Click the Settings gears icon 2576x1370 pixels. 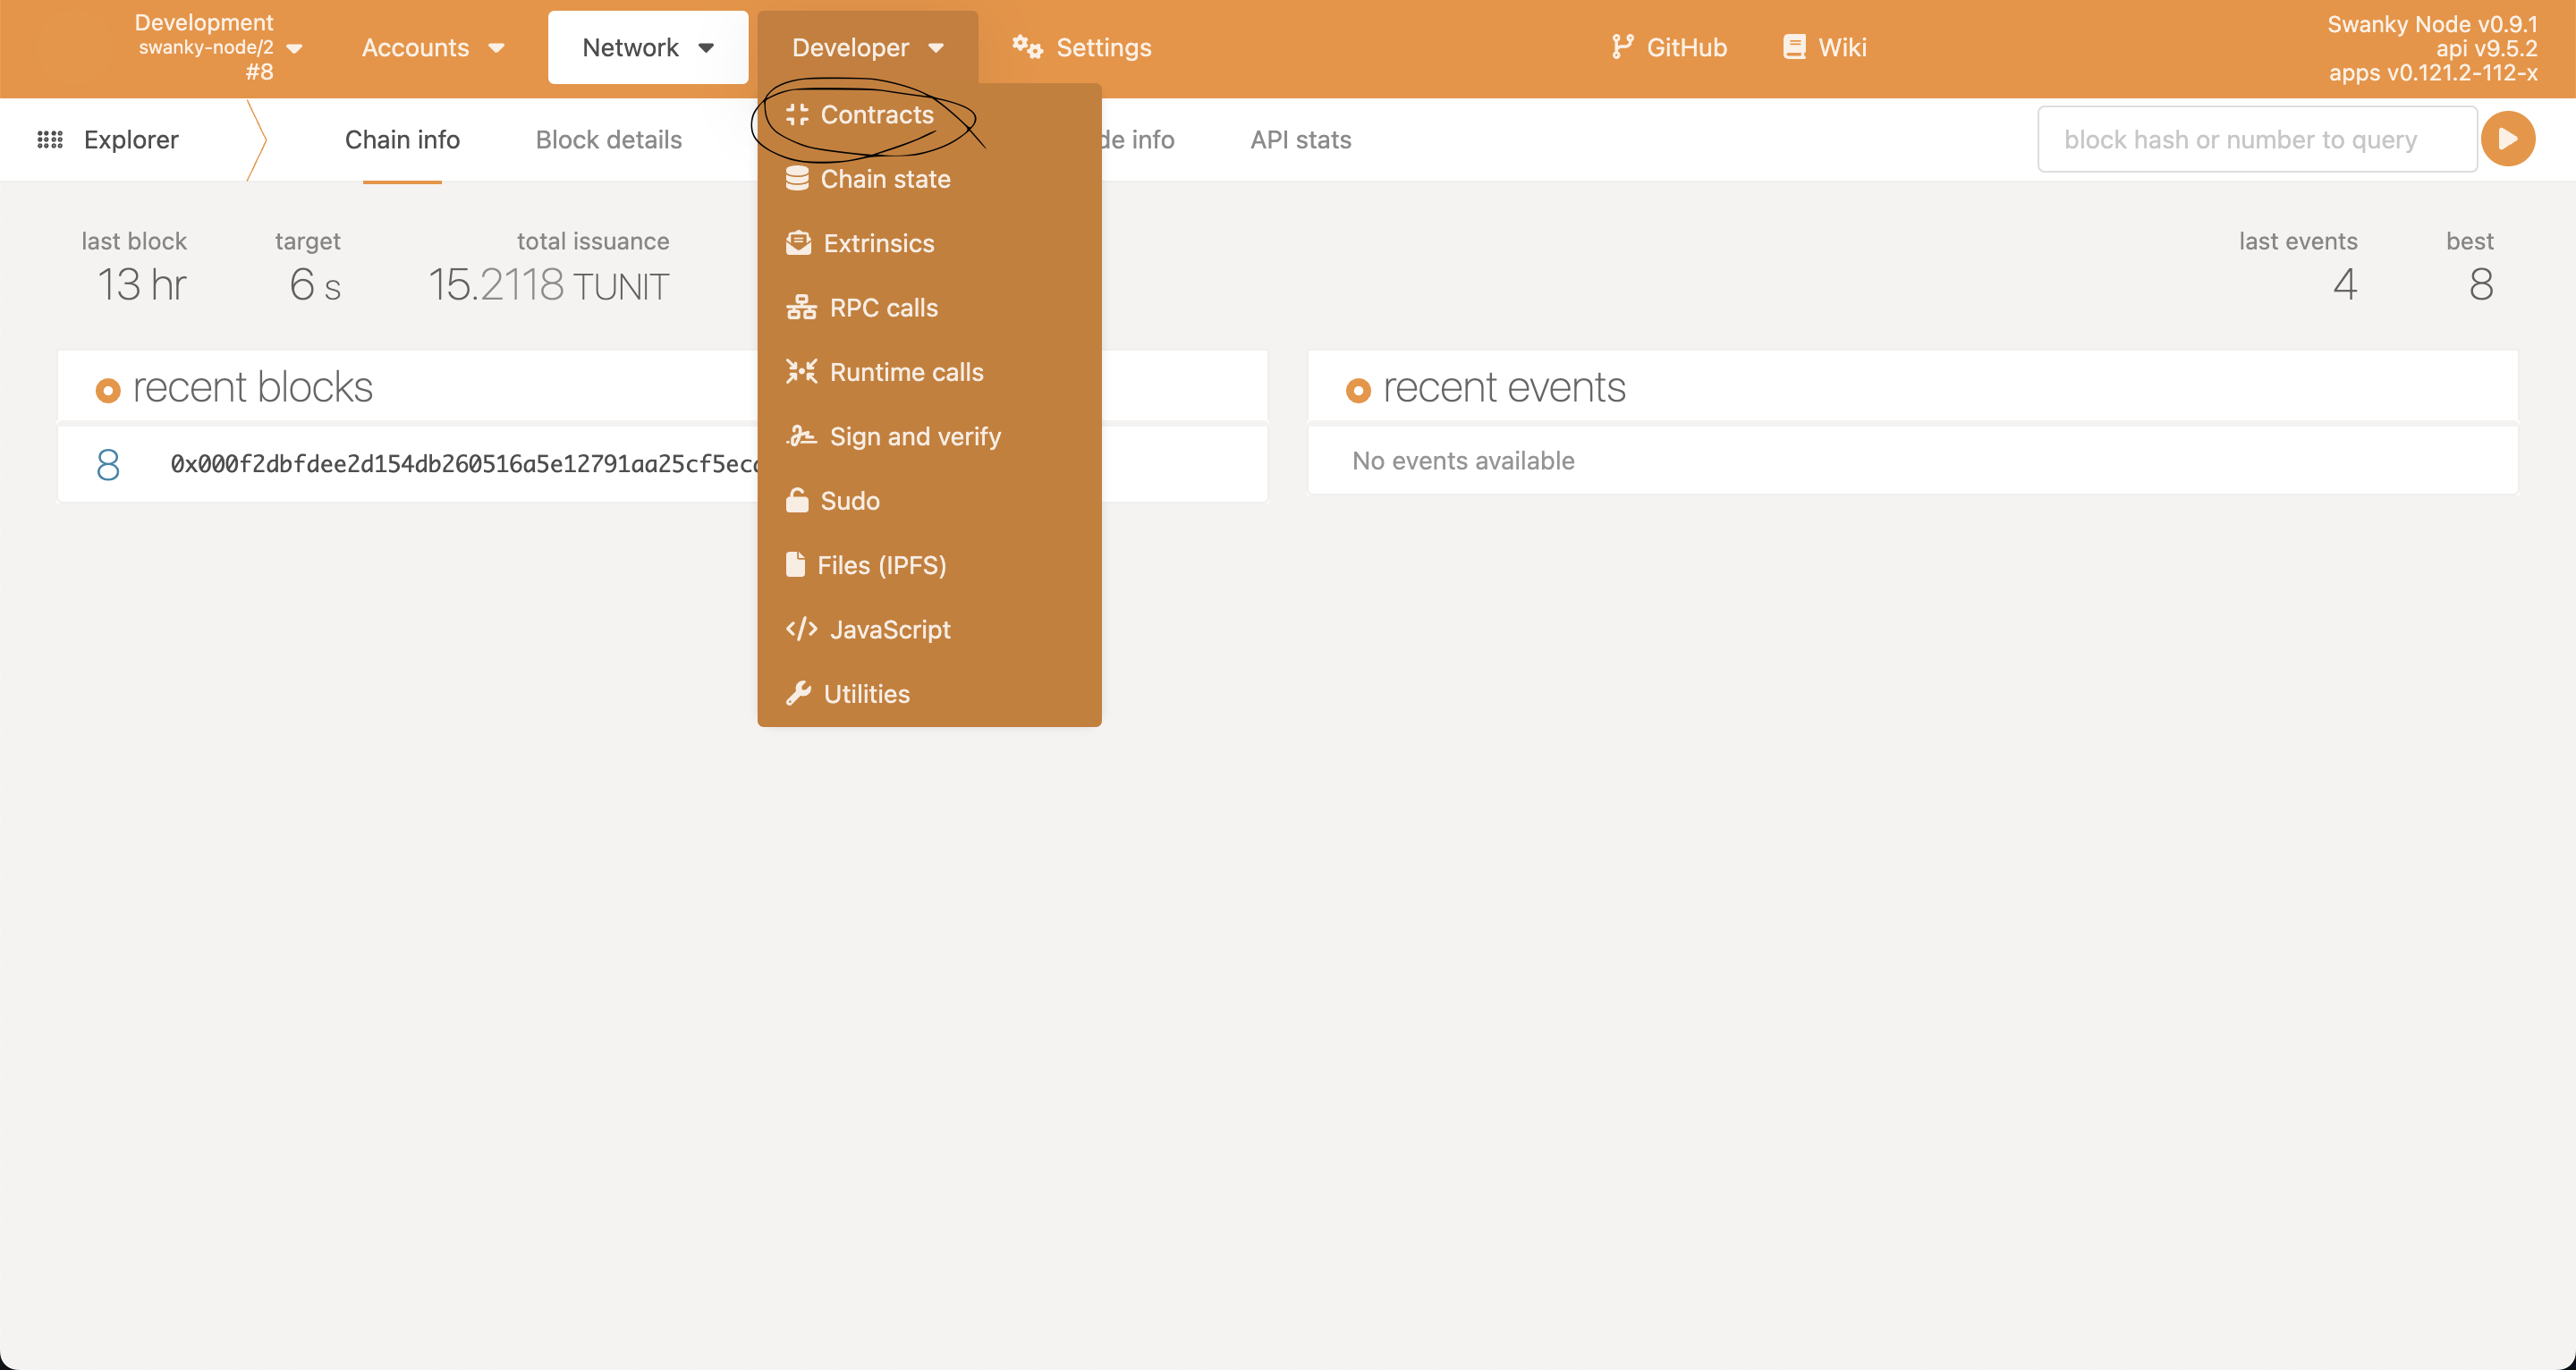click(x=1027, y=47)
